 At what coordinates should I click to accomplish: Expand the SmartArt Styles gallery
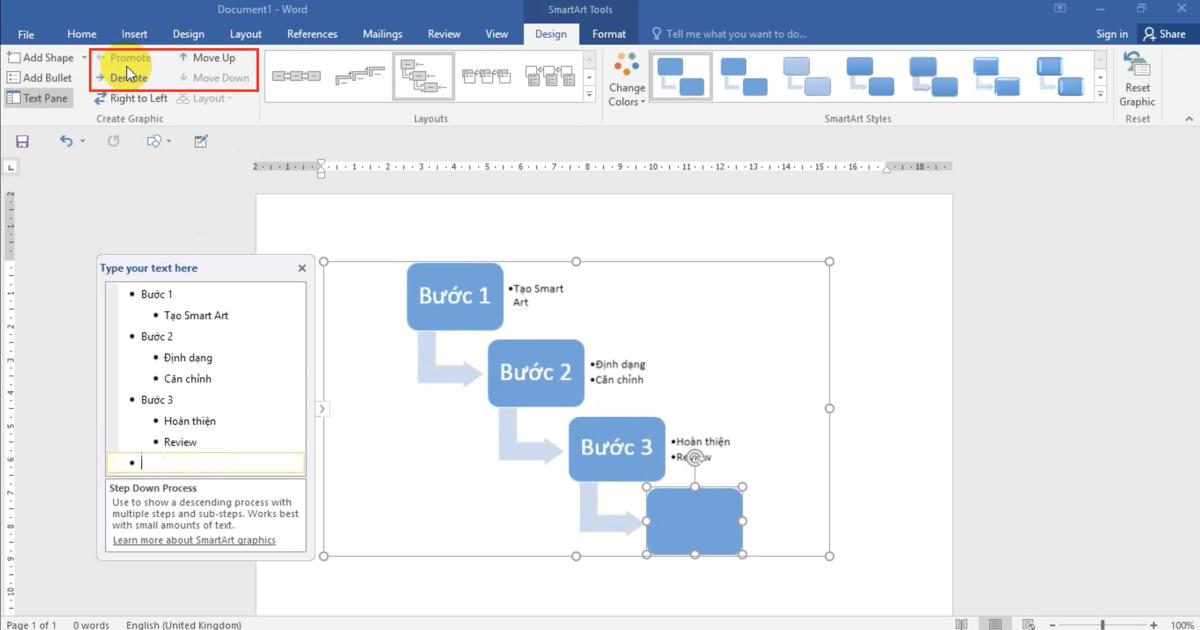point(1100,95)
